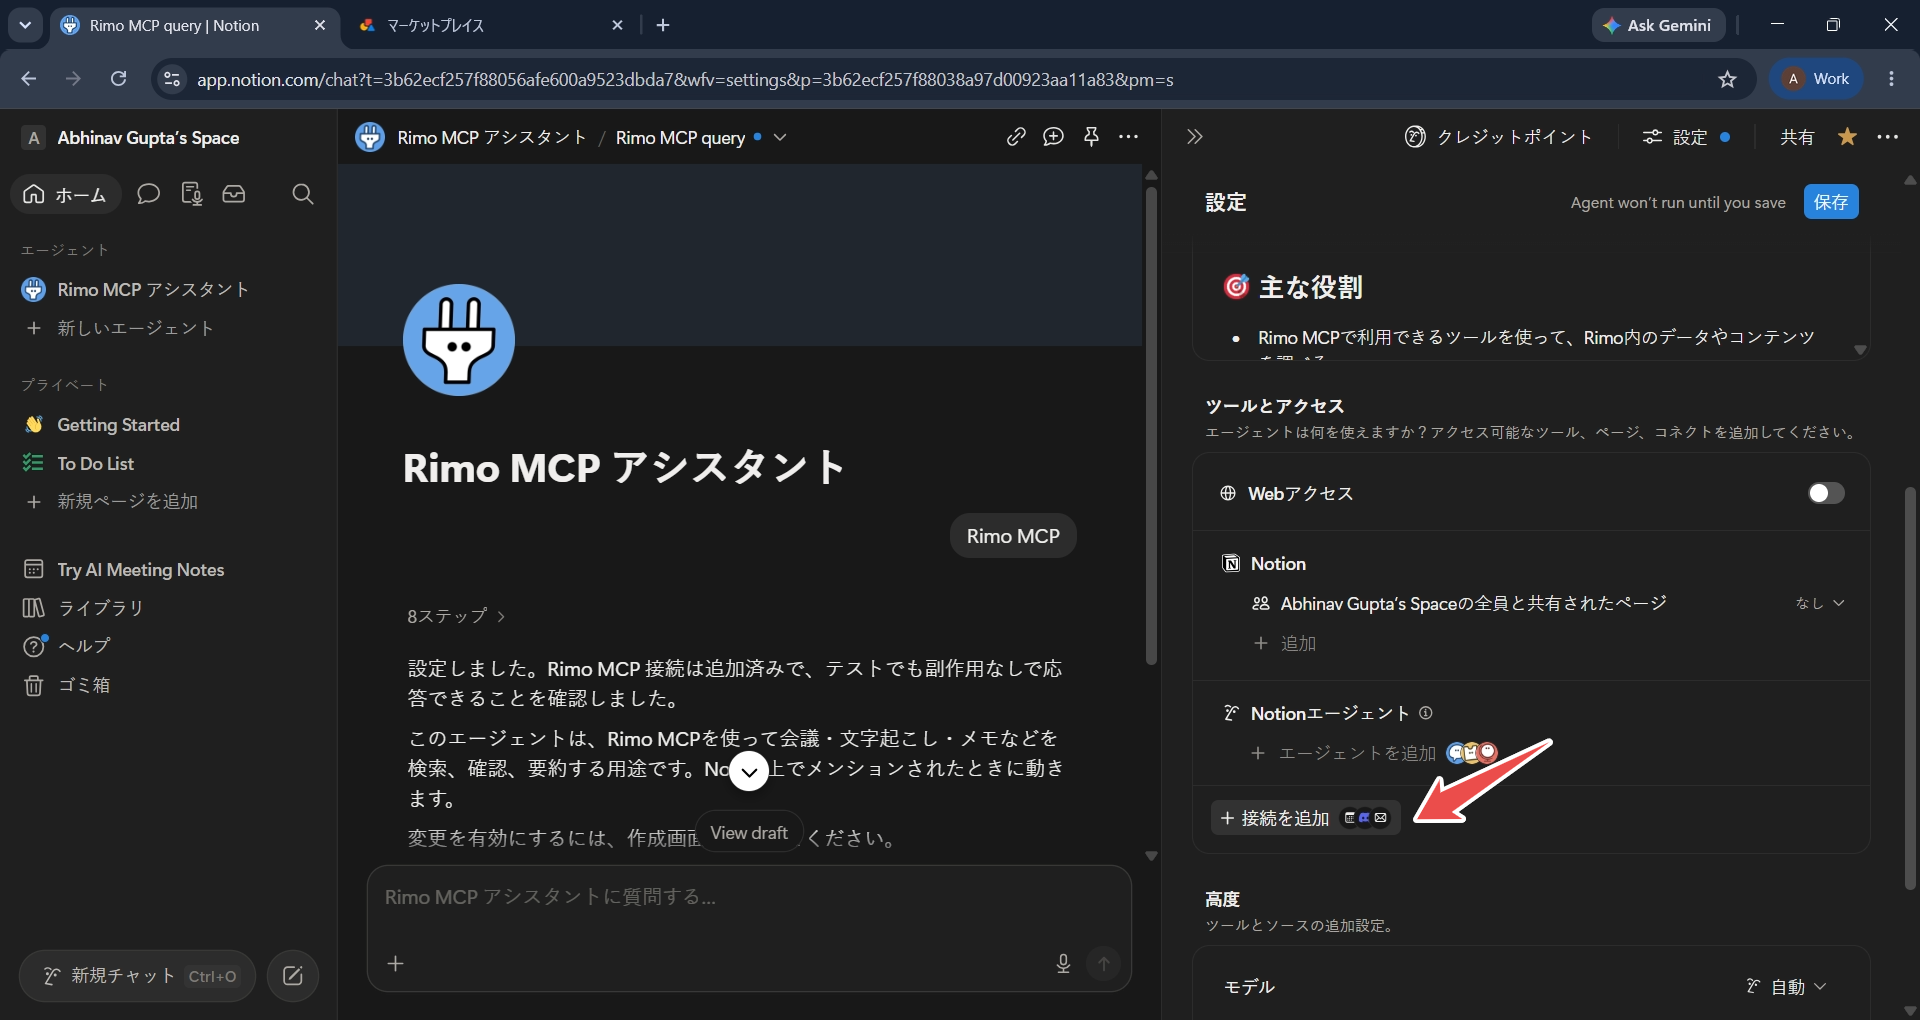1920x1020 pixels.
Task: Collapse the settings panel with double chevron
Action: (x=1195, y=137)
